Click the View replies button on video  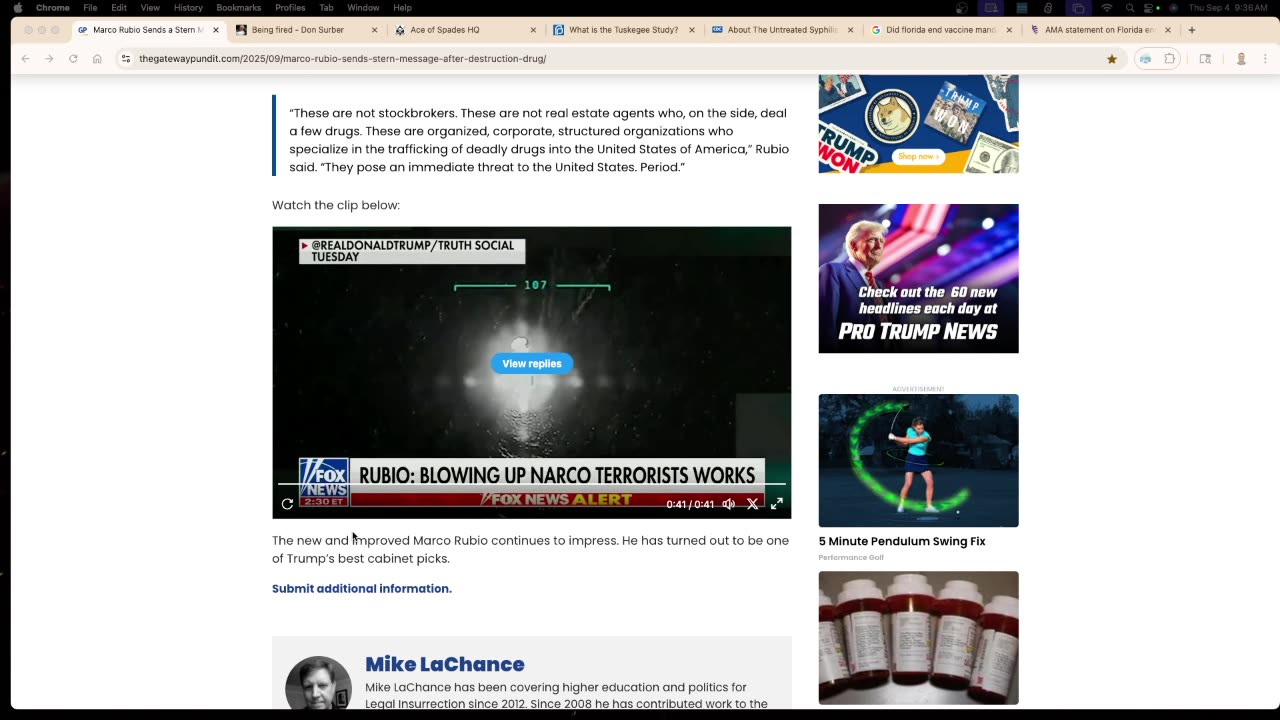coord(532,363)
